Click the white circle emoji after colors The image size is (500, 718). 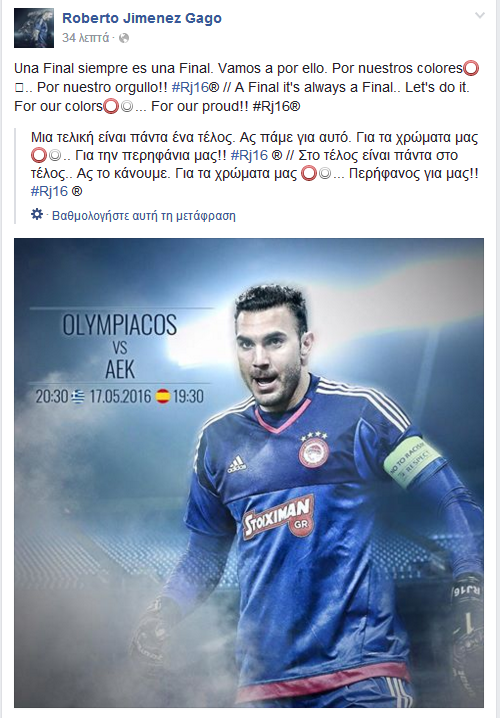tap(127, 107)
